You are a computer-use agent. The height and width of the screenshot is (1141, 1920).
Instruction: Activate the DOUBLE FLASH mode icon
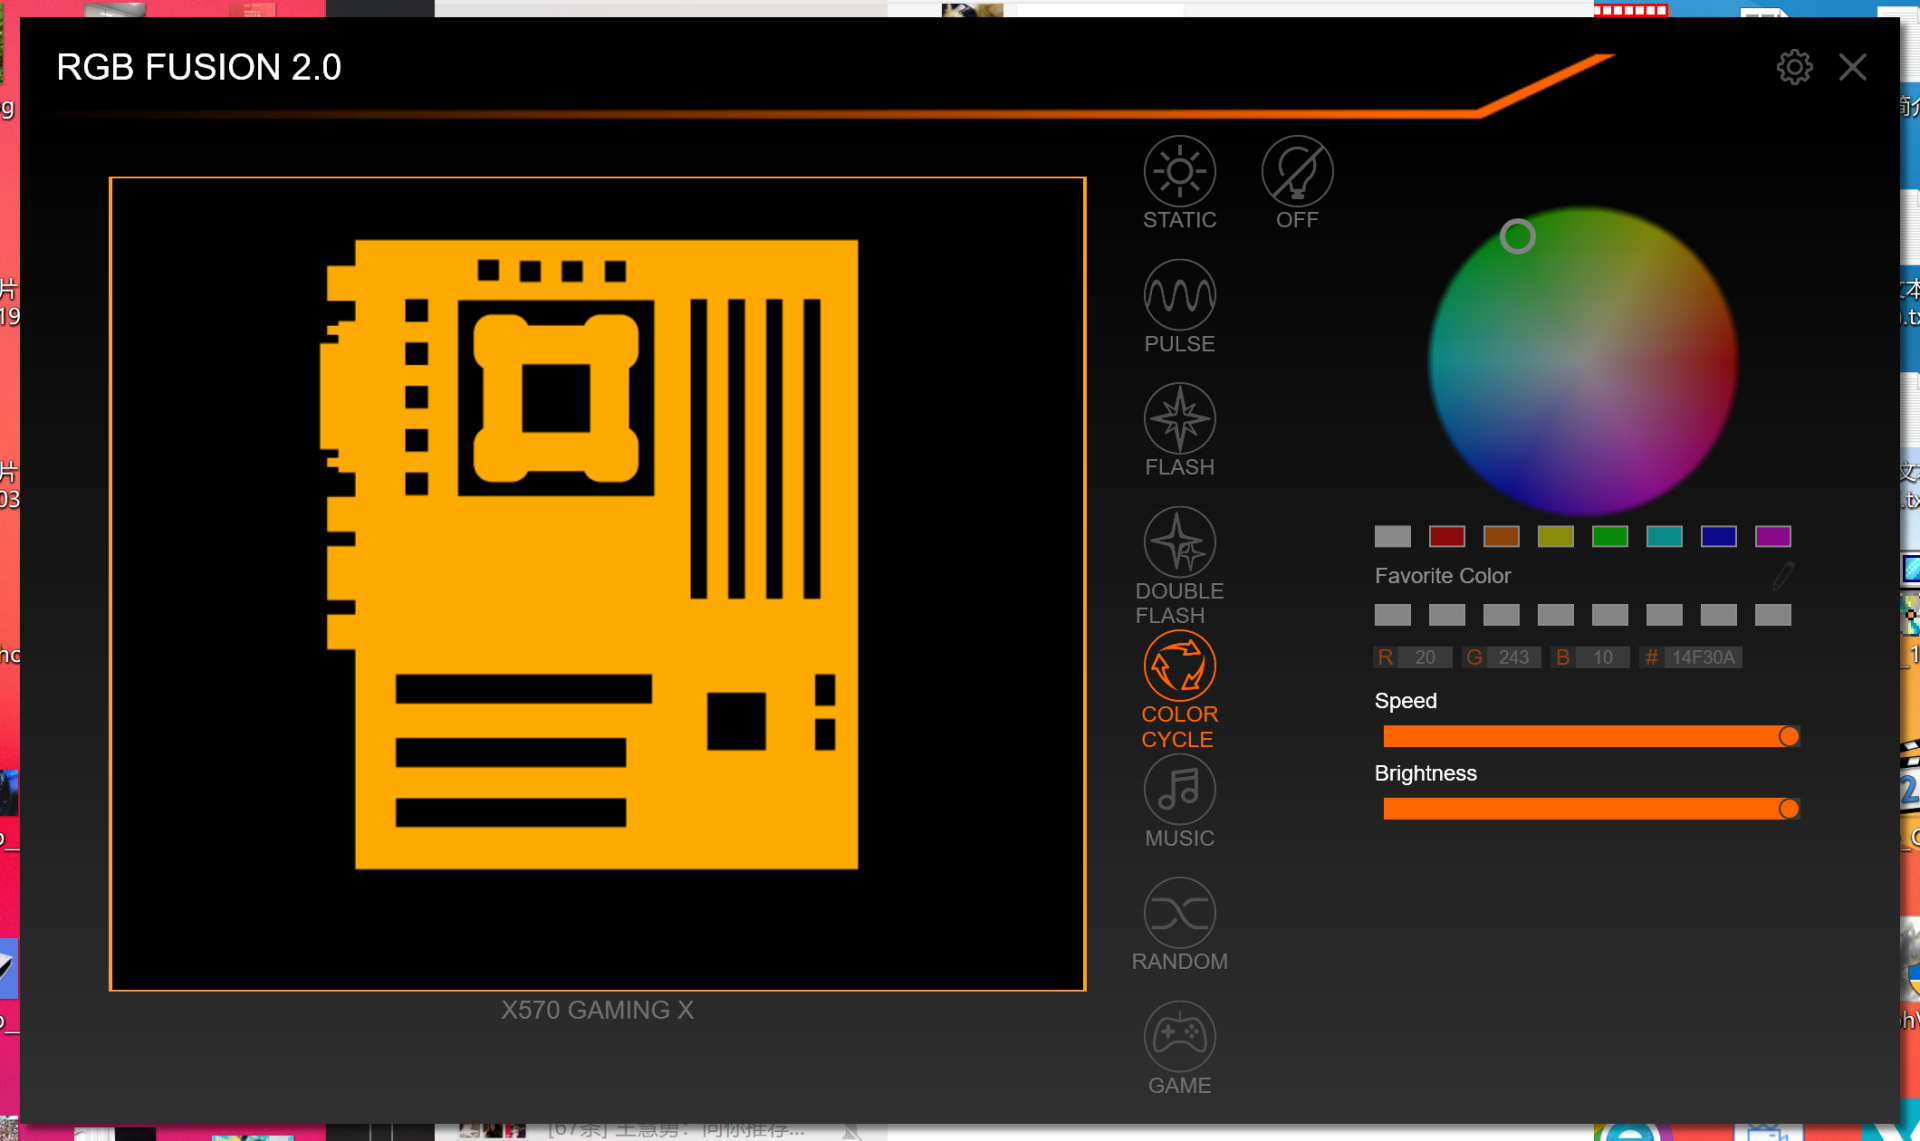tap(1180, 542)
